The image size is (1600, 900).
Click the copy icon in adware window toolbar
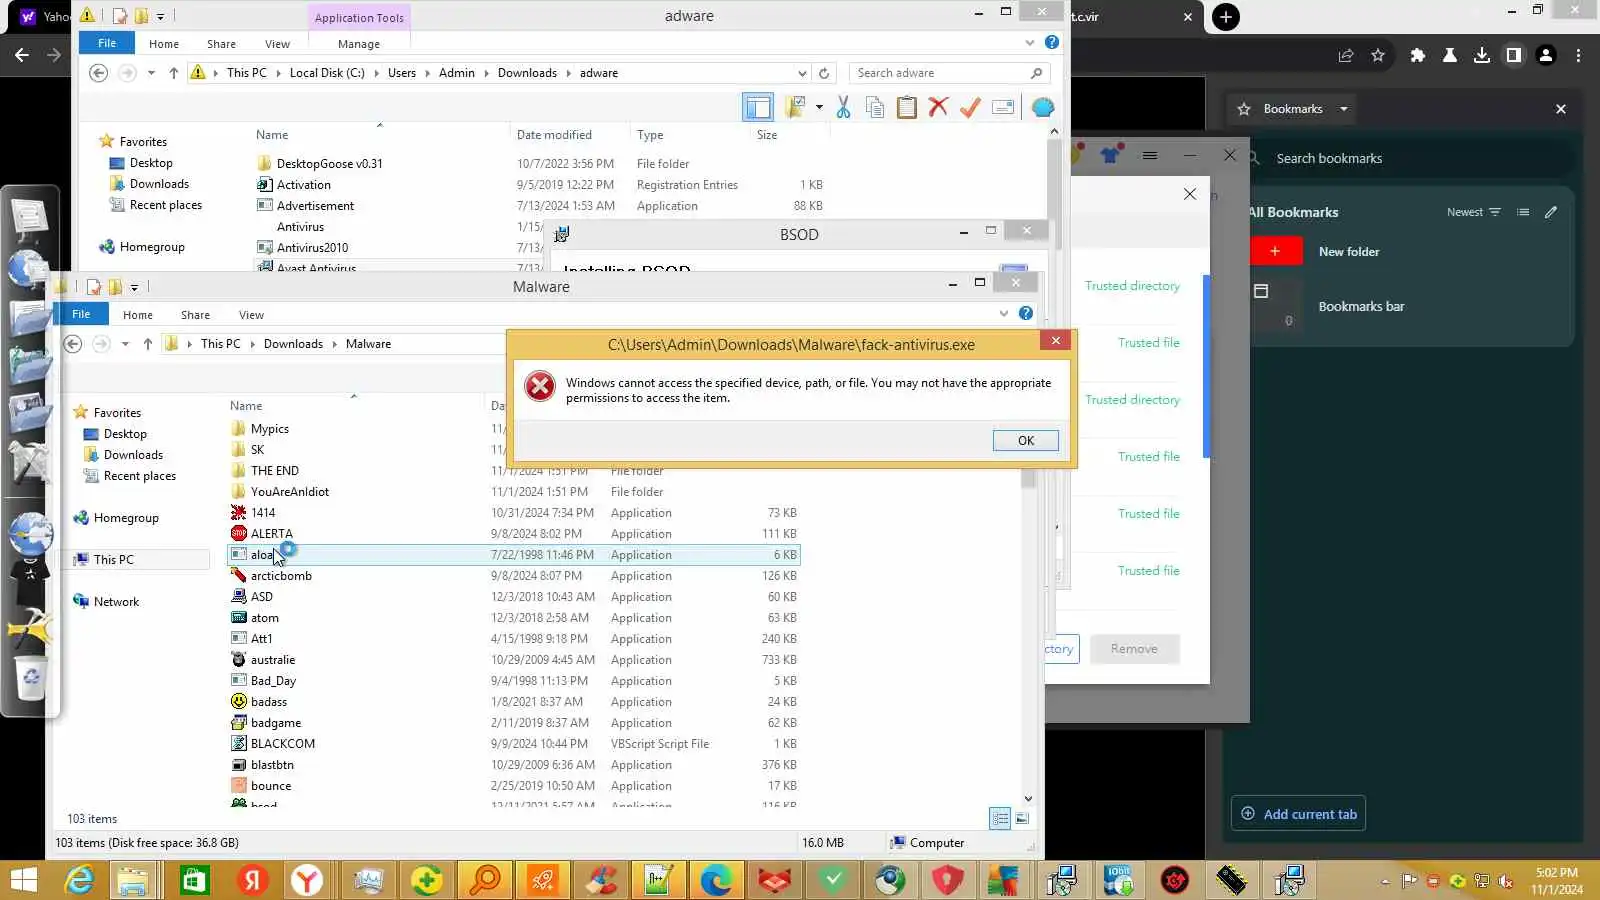[x=875, y=108]
